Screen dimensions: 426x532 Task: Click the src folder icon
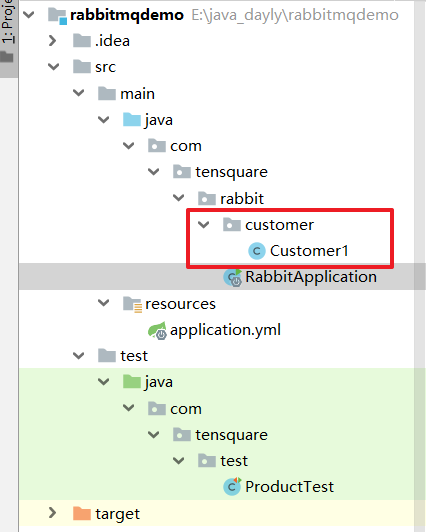[82, 67]
